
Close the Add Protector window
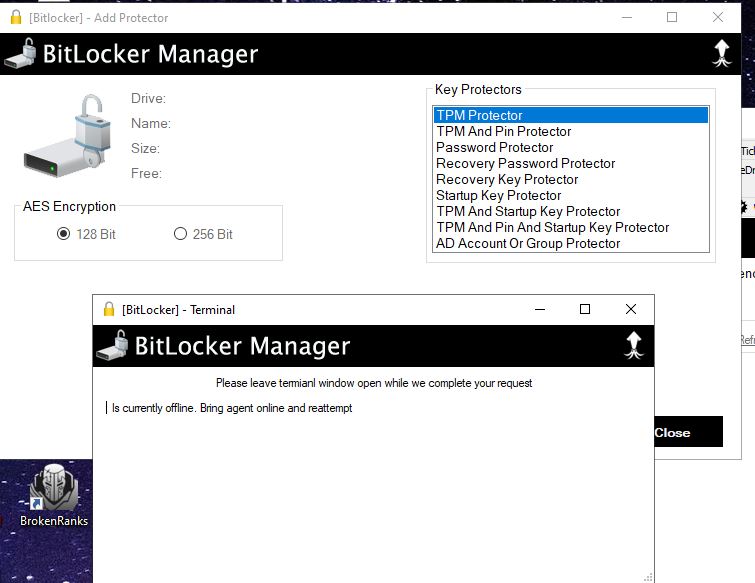click(717, 17)
